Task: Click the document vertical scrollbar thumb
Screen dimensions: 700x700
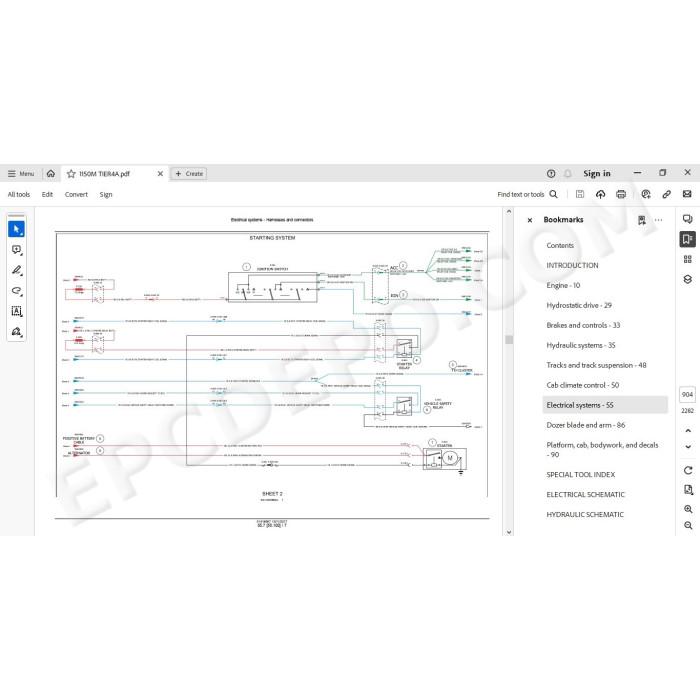Action: pos(509,340)
